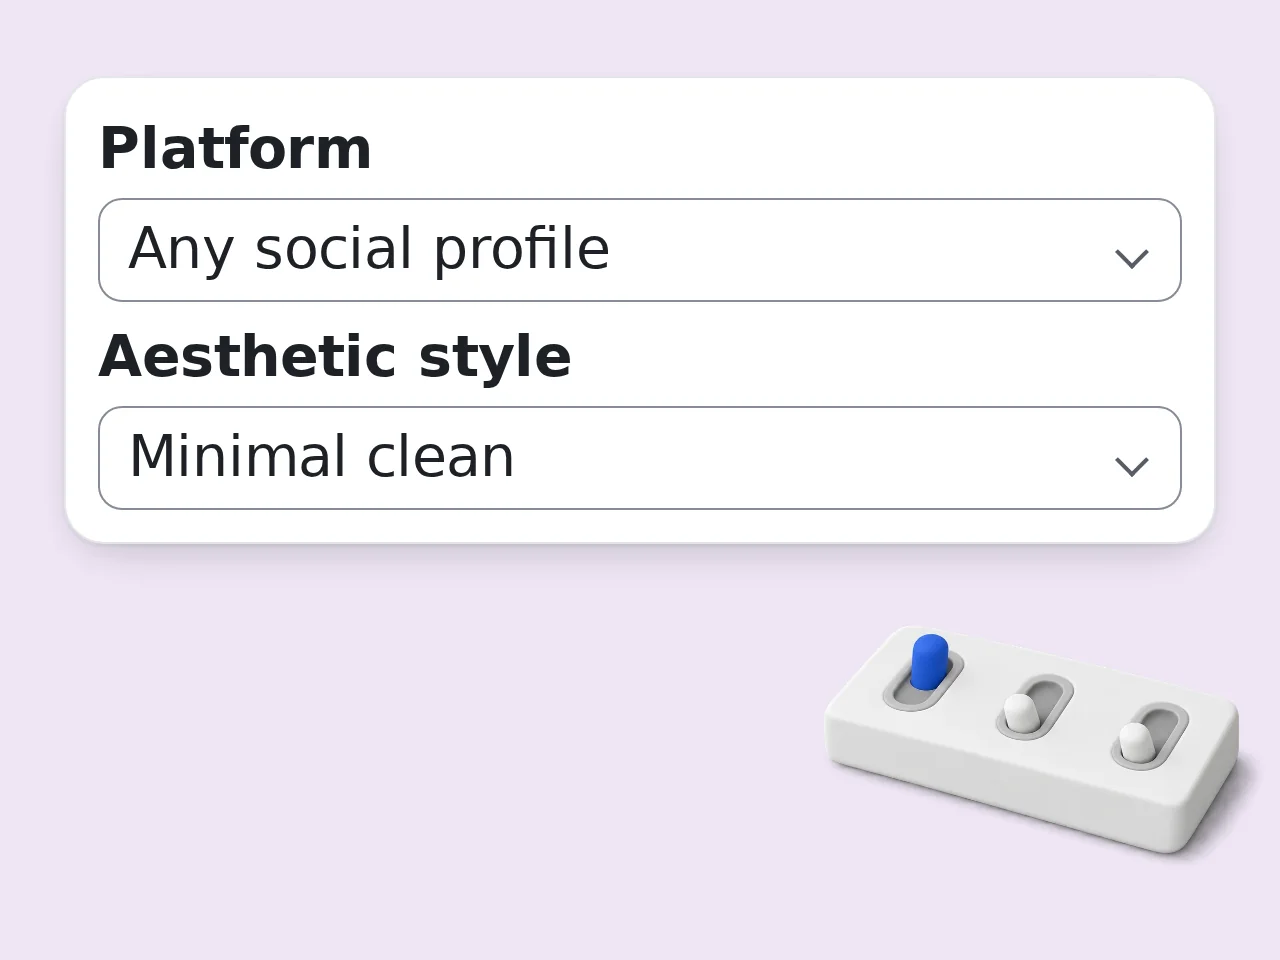Click the lavender page background below the card
Screen dimensions: 1280x960
click(x=400, y=750)
